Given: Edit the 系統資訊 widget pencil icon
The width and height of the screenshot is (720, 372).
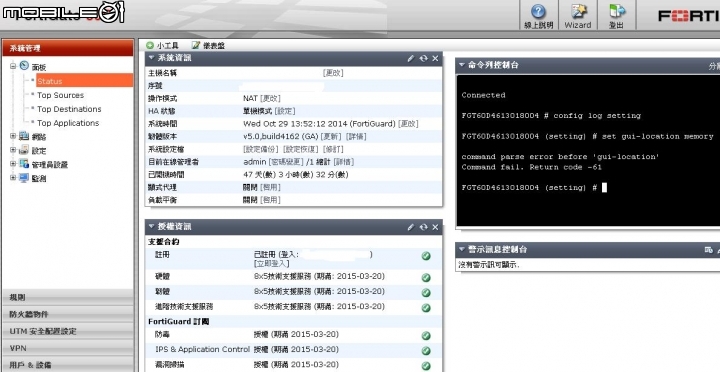Looking at the screenshot, I should pyautogui.click(x=411, y=58).
